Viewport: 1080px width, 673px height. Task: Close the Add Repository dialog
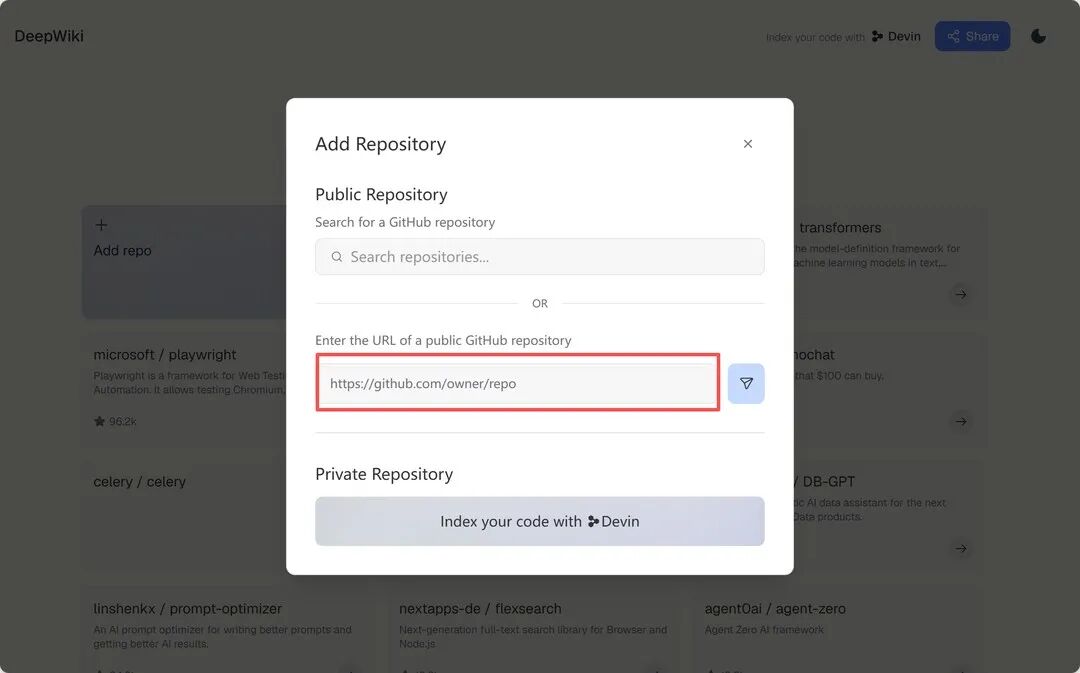tap(747, 144)
